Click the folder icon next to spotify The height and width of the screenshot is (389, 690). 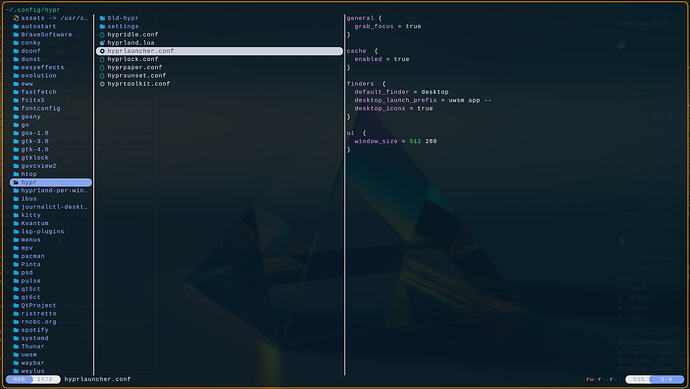coord(16,330)
